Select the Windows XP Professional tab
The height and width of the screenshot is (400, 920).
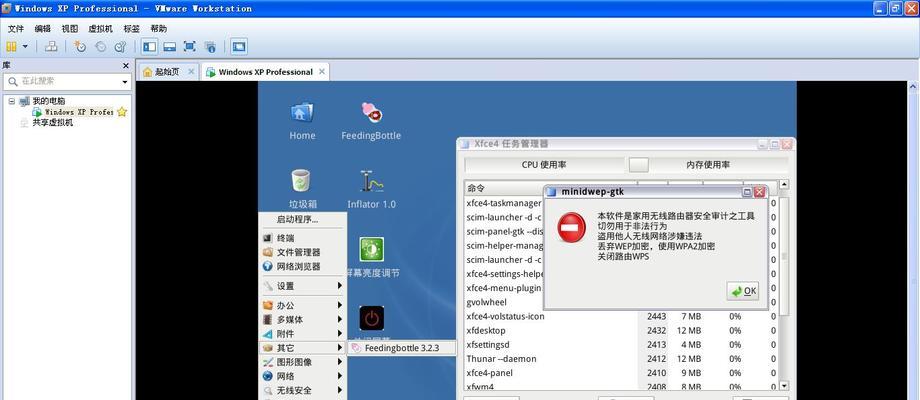pyautogui.click(x=265, y=72)
